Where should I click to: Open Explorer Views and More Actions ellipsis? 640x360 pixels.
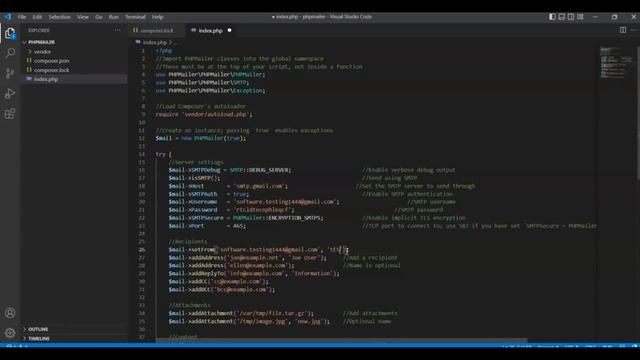[118, 30]
